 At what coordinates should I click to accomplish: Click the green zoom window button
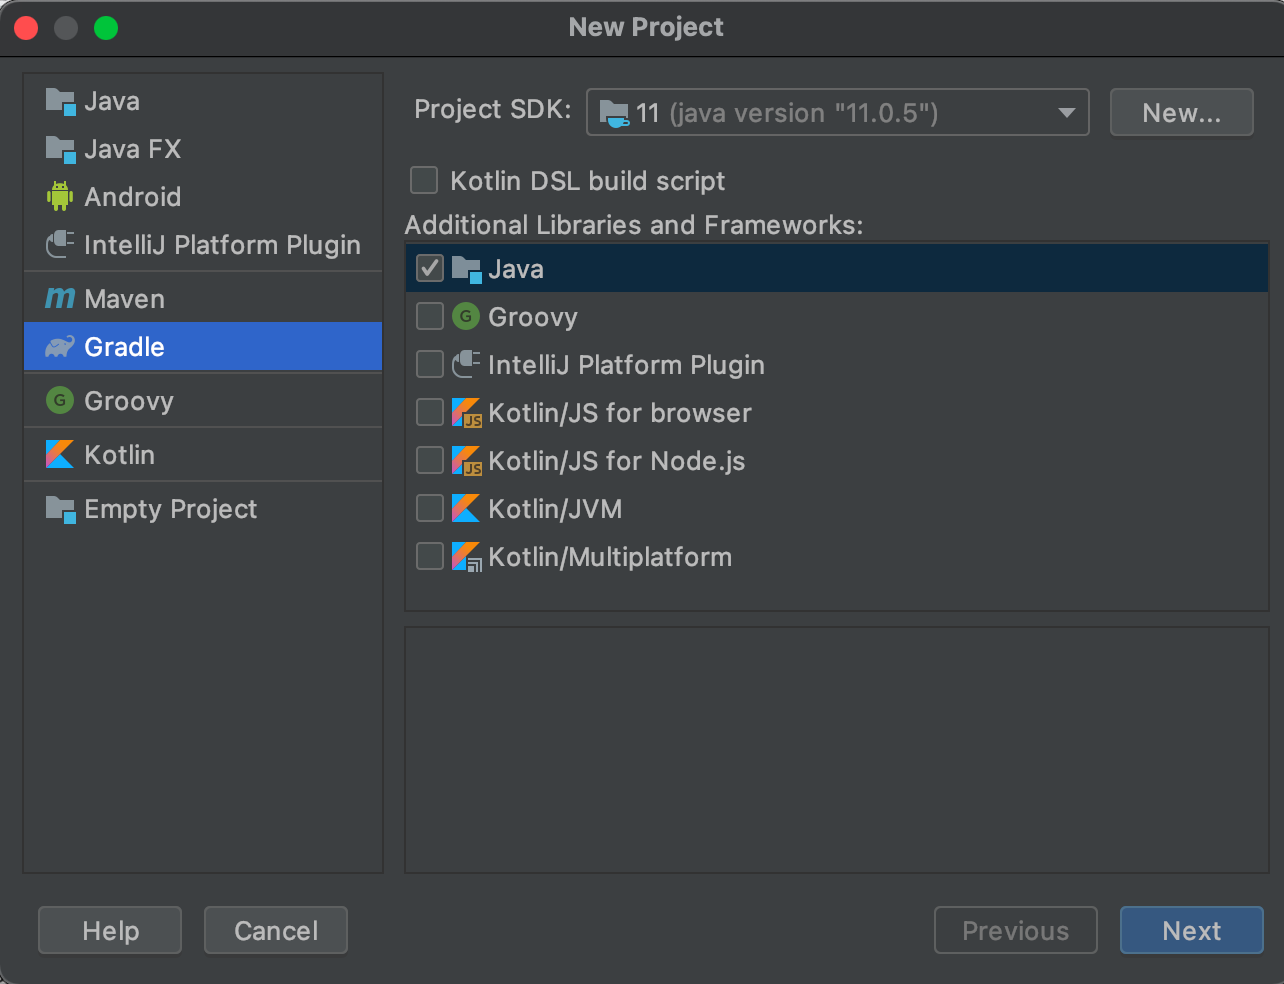click(x=106, y=28)
